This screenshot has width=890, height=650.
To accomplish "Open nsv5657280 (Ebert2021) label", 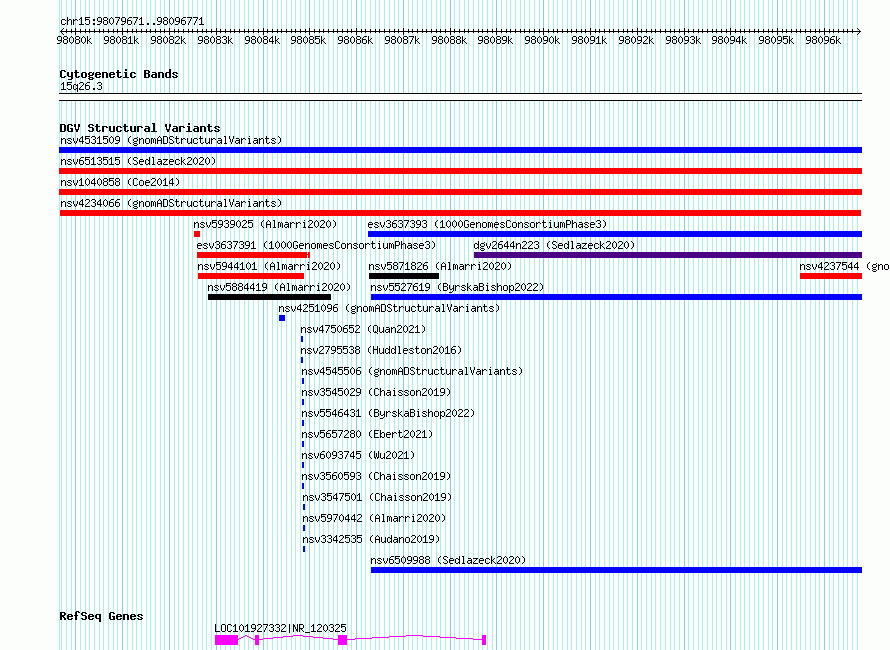I will 367,434.
